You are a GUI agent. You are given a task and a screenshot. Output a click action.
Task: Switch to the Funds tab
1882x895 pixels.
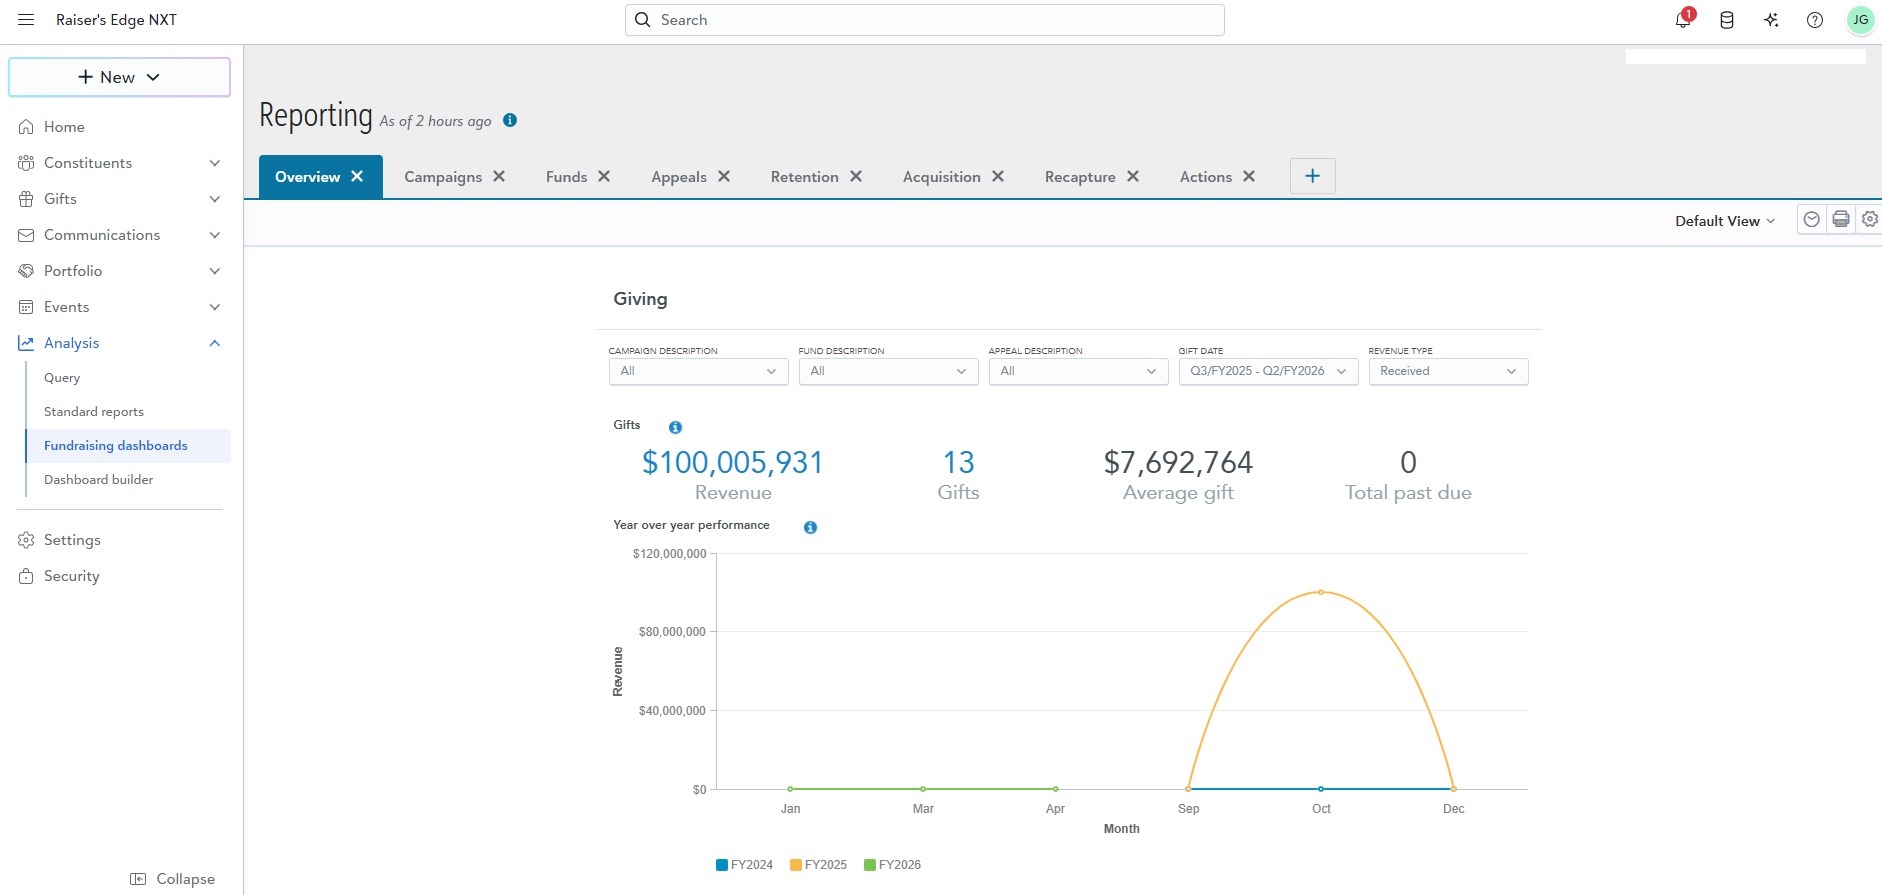click(x=566, y=177)
